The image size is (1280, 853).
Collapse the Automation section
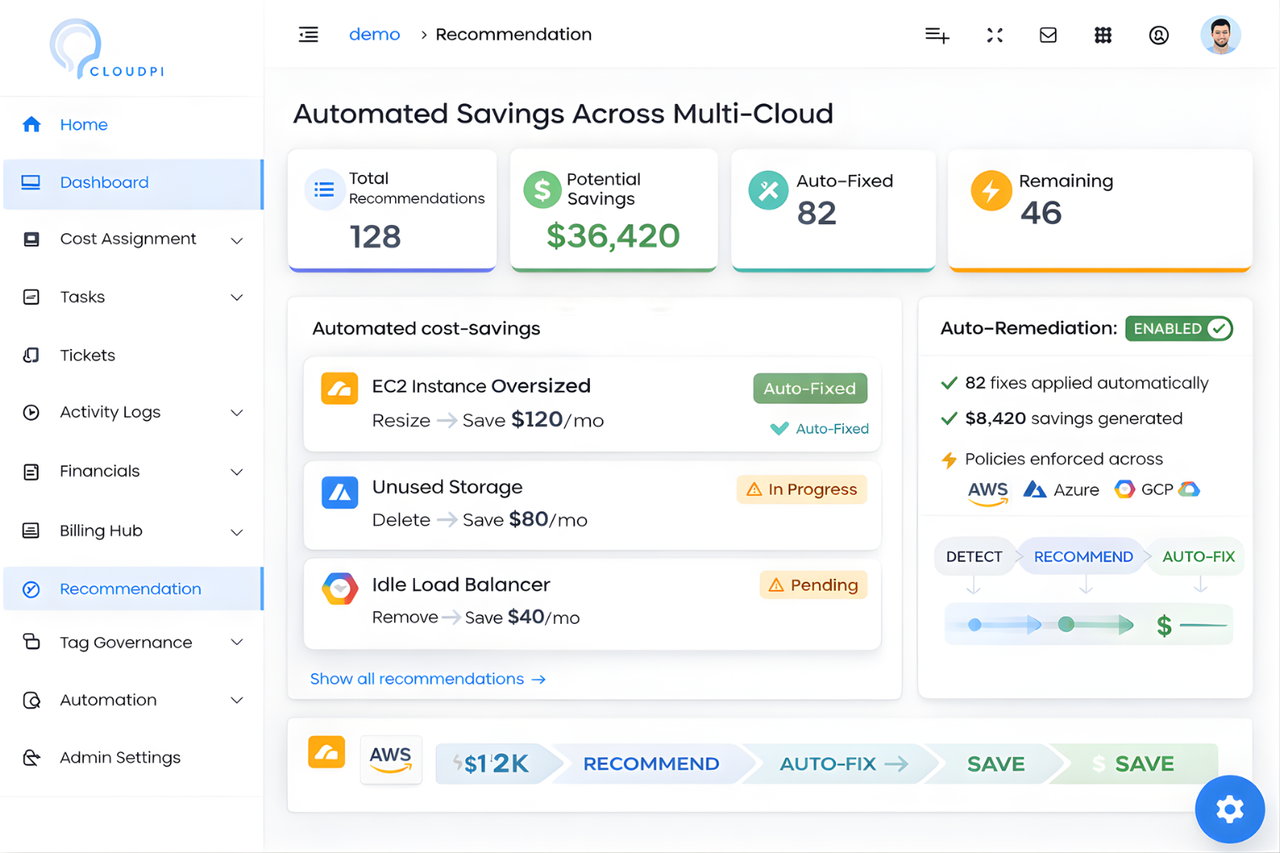coord(236,700)
